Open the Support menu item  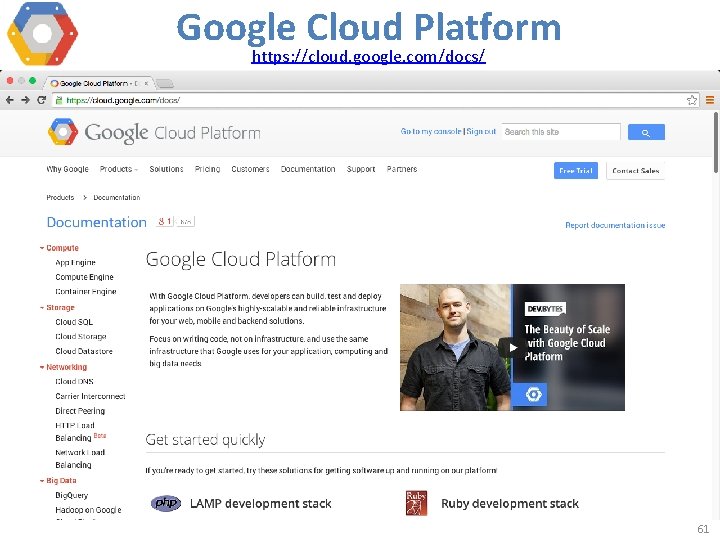361,169
